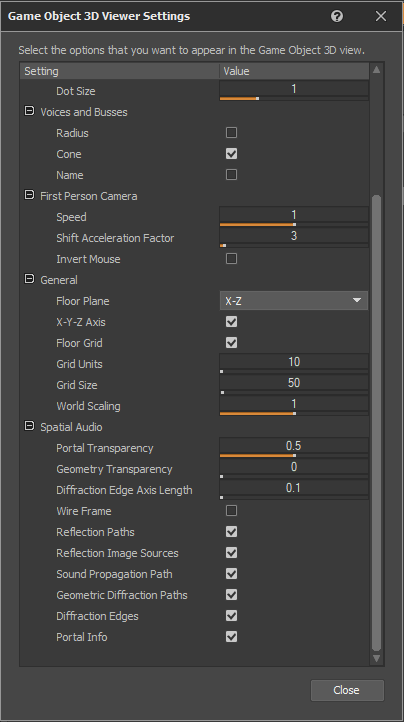Enable the Radius checkbox

[x=231, y=133]
